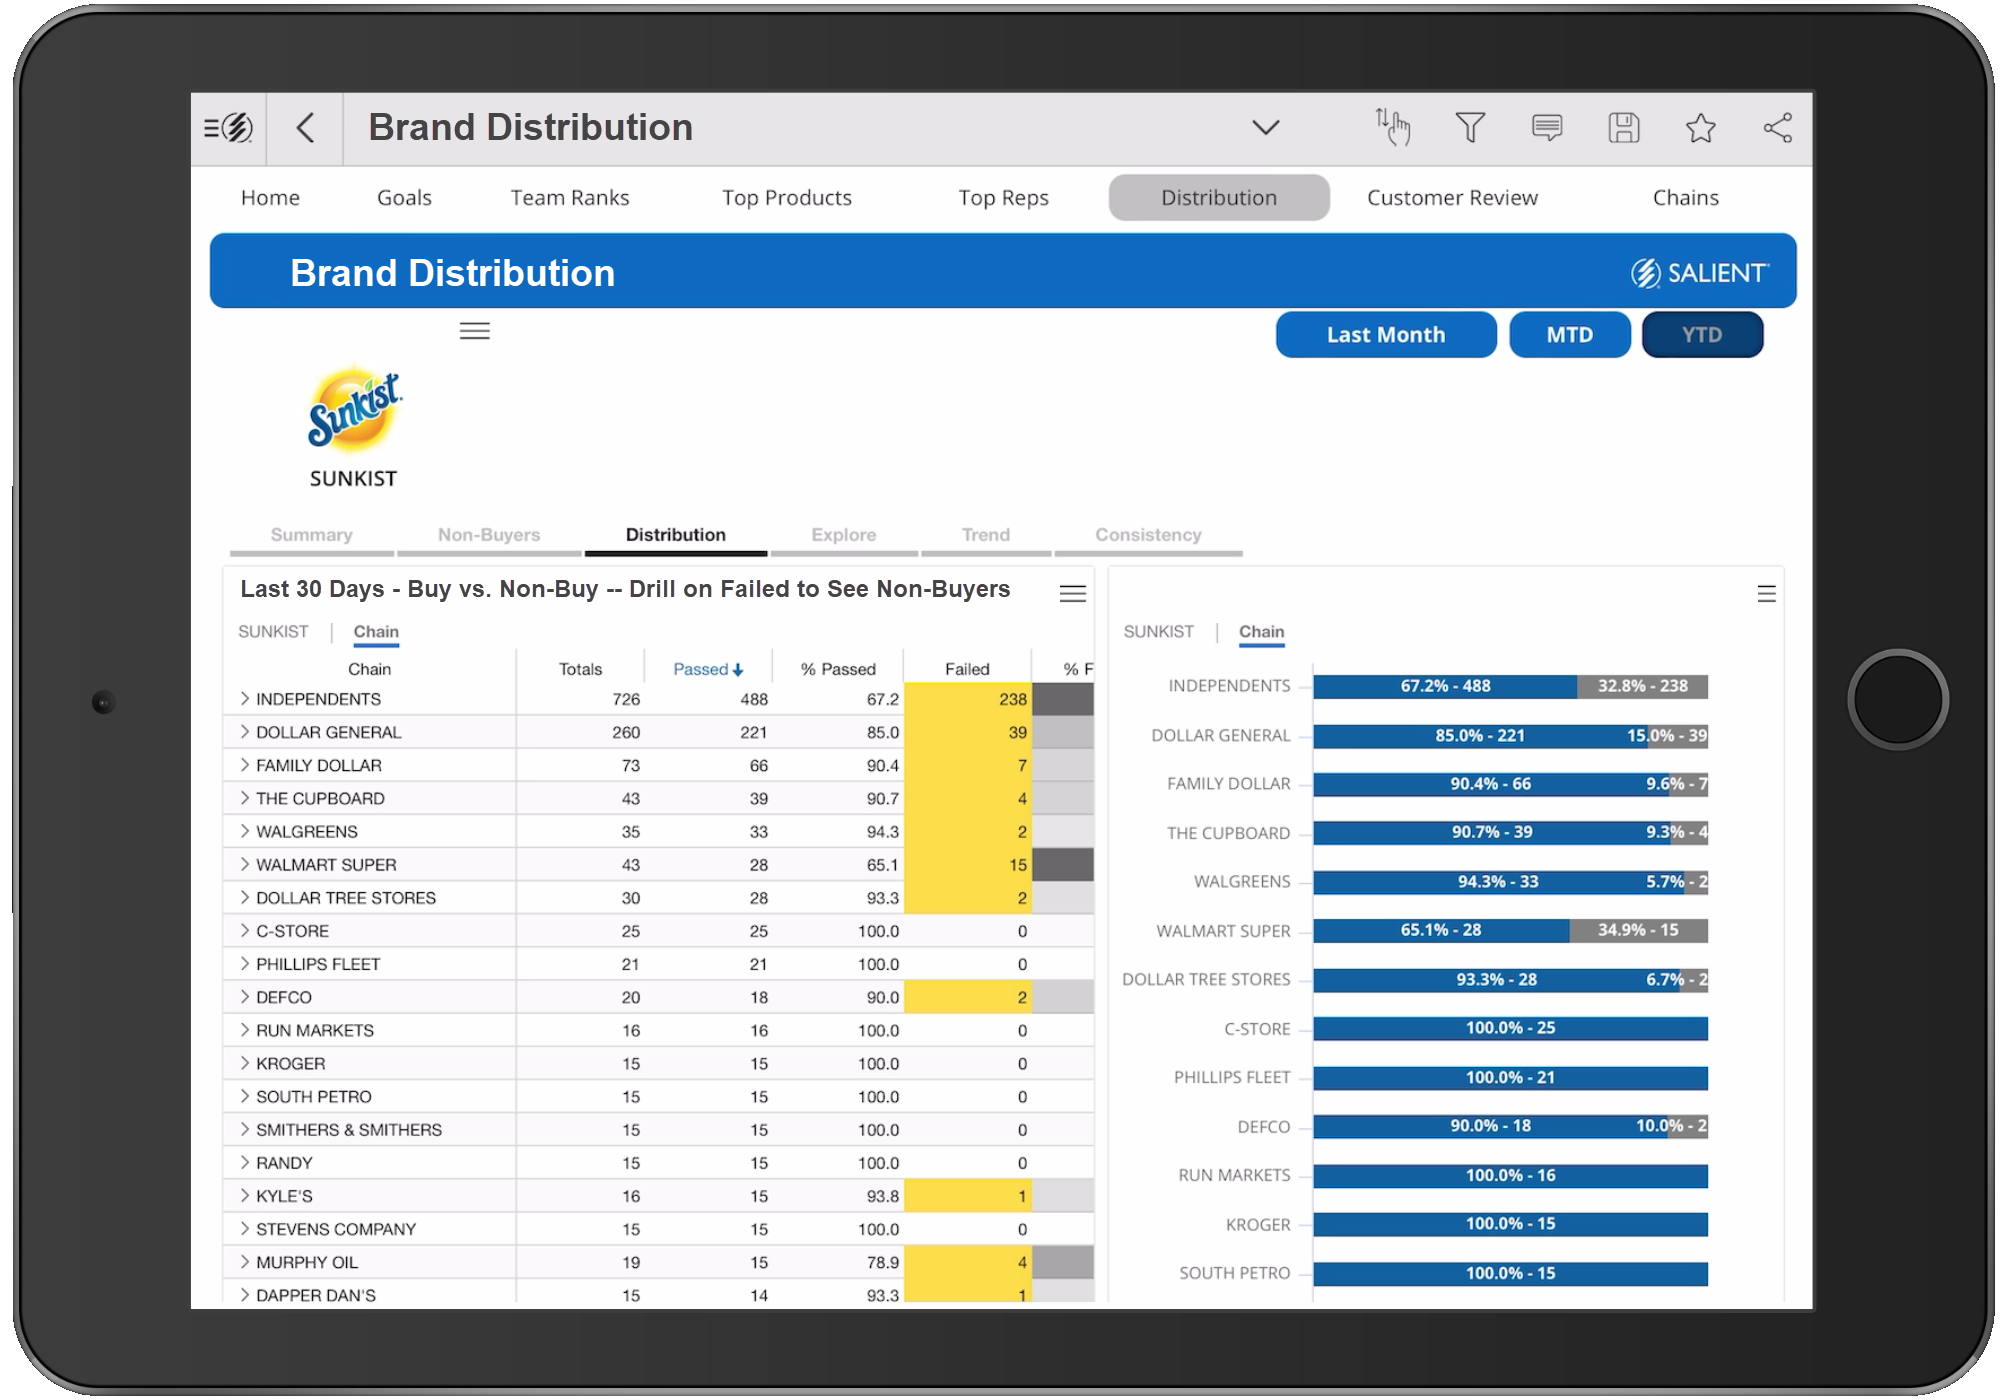Open Top Products tab
Screen dimensions: 2007x1400
click(787, 198)
